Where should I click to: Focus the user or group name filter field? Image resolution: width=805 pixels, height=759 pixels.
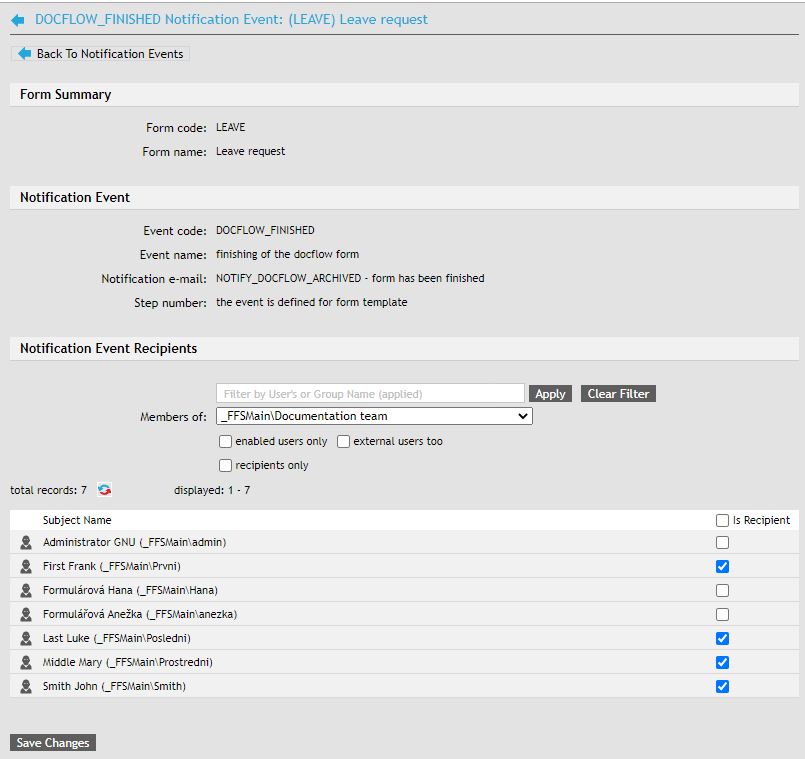tap(370, 394)
